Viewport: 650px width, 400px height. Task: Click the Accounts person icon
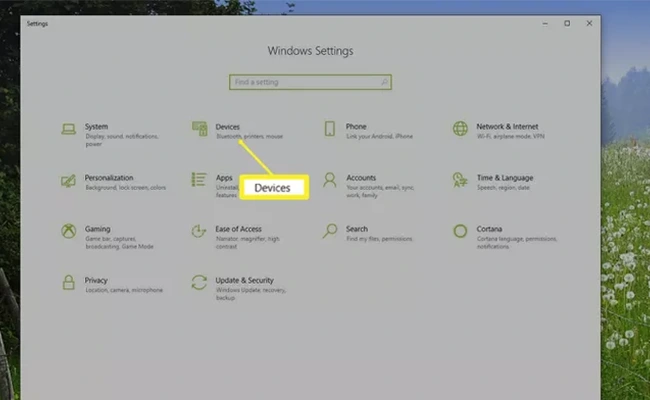(330, 180)
